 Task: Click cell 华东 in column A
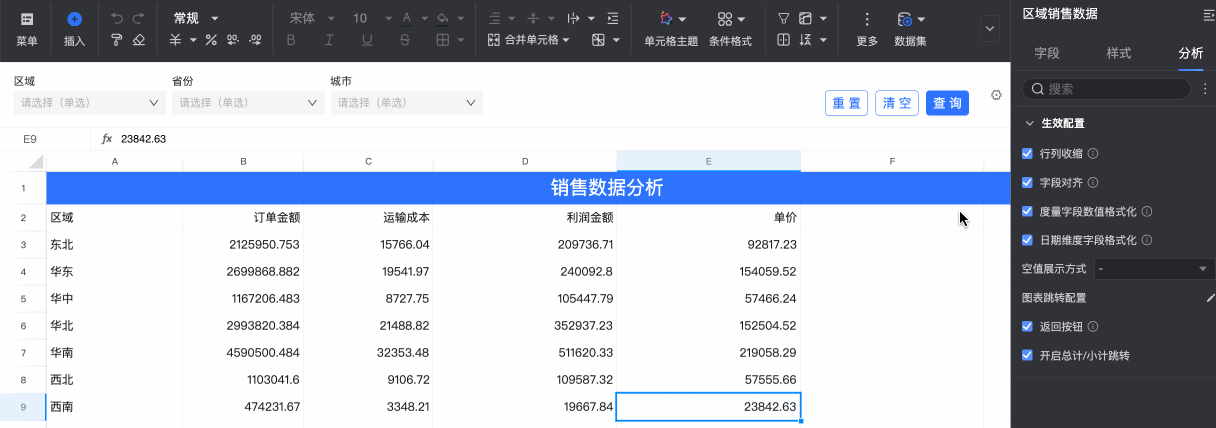point(114,271)
